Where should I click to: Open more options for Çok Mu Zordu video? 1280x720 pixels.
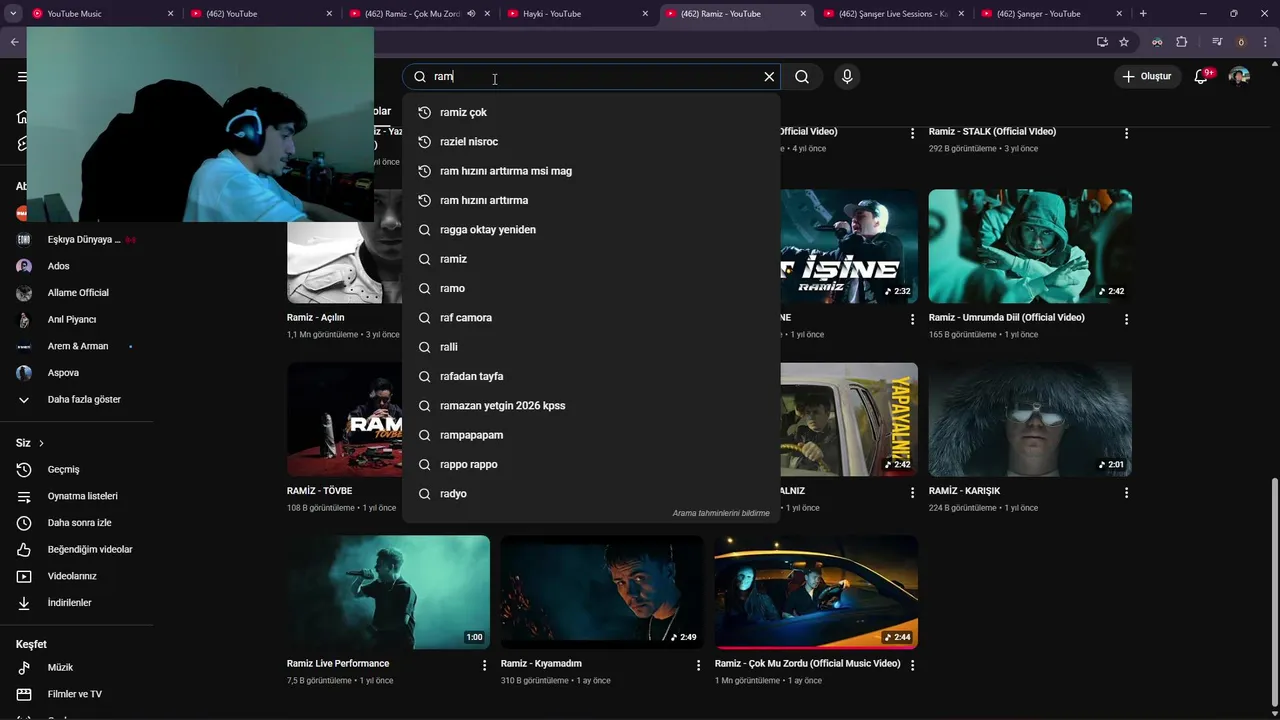tap(912, 665)
